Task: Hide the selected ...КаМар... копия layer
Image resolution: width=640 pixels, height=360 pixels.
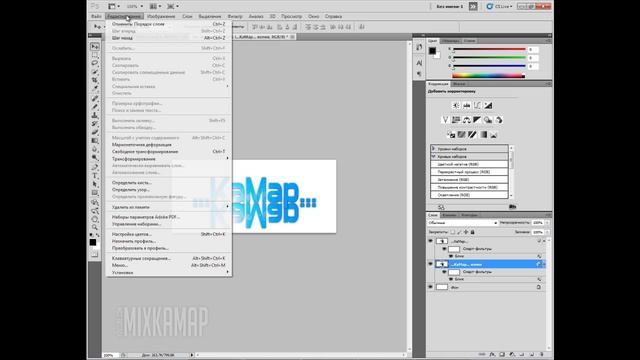Action: click(430, 264)
